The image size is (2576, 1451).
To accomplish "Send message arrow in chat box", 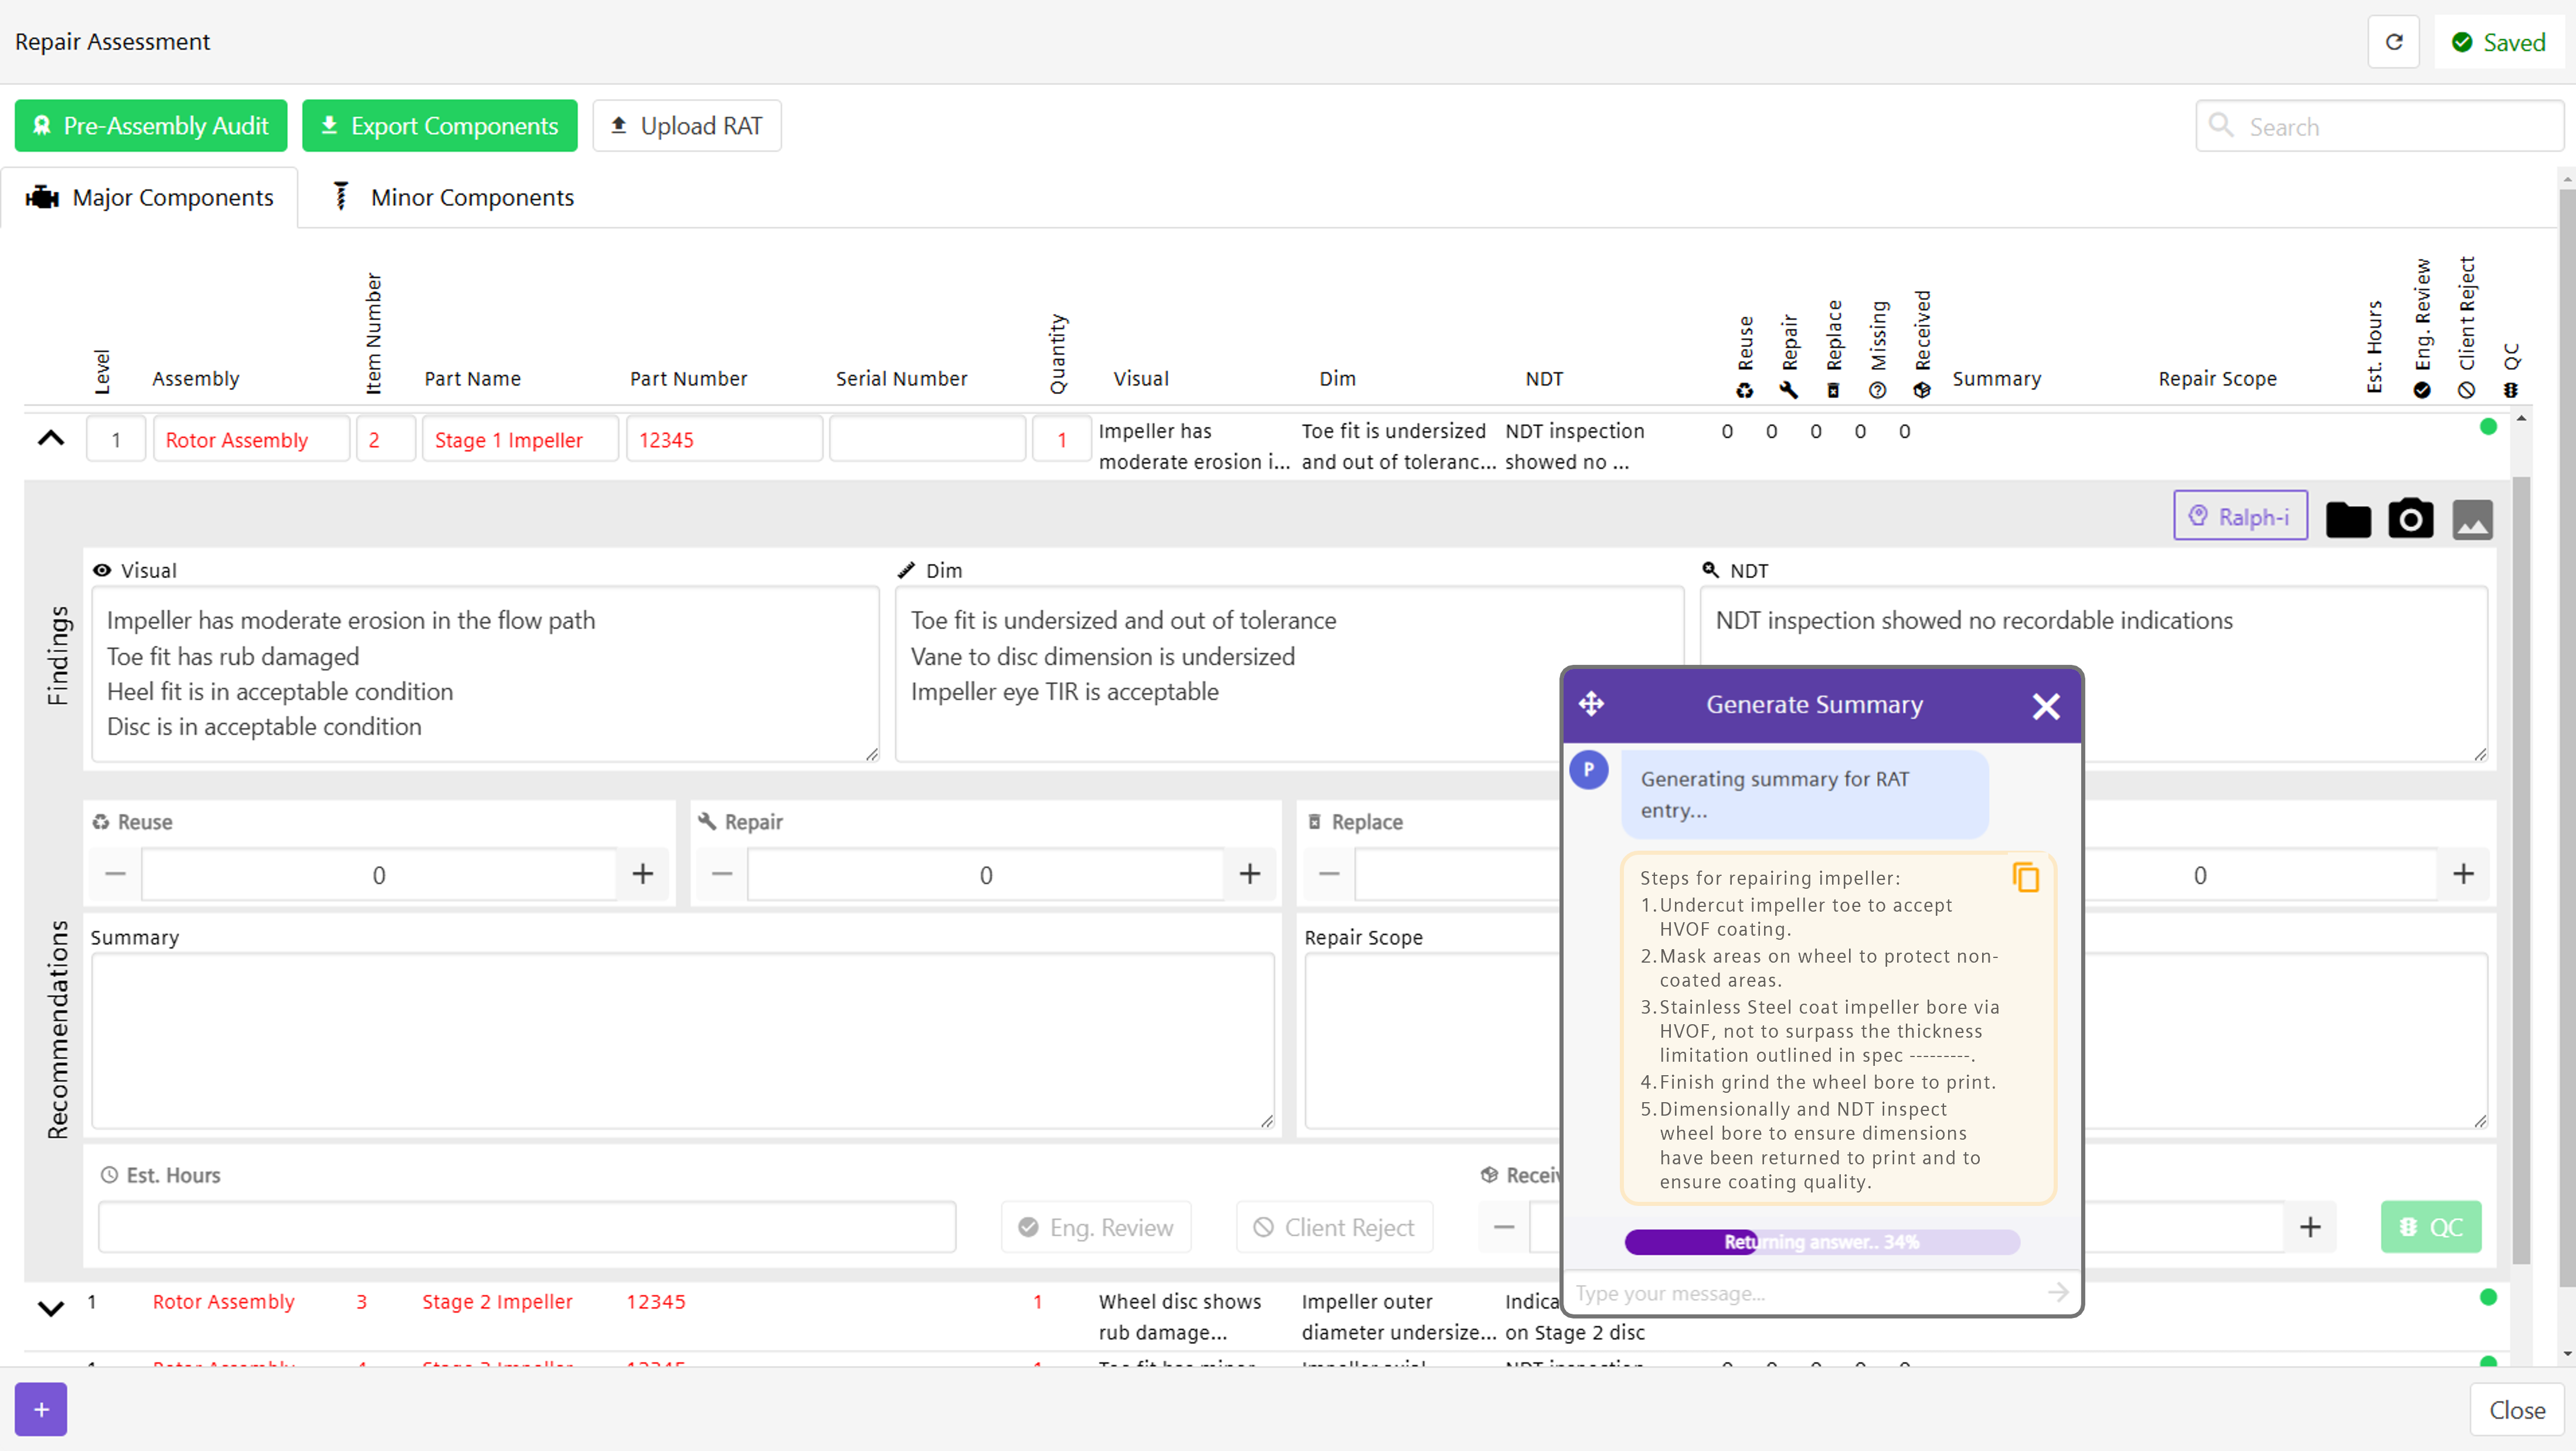I will tap(2057, 1292).
